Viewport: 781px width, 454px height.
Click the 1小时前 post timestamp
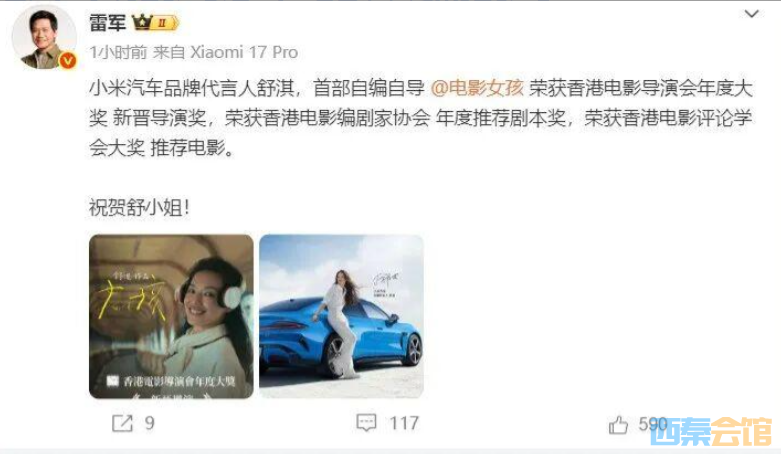click(118, 52)
